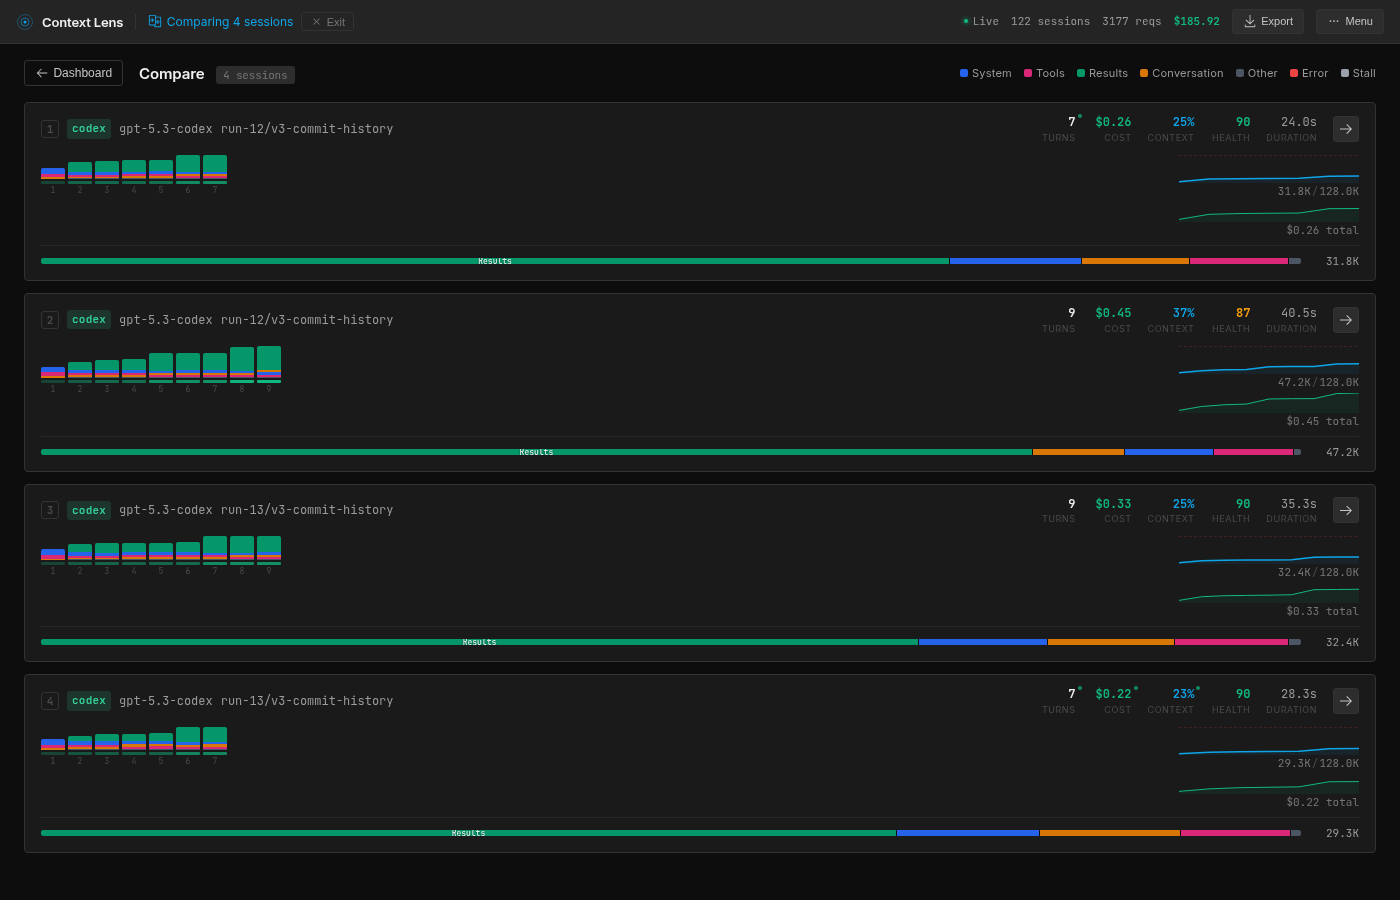Click the download icon inside the Export button

pos(1251,20)
